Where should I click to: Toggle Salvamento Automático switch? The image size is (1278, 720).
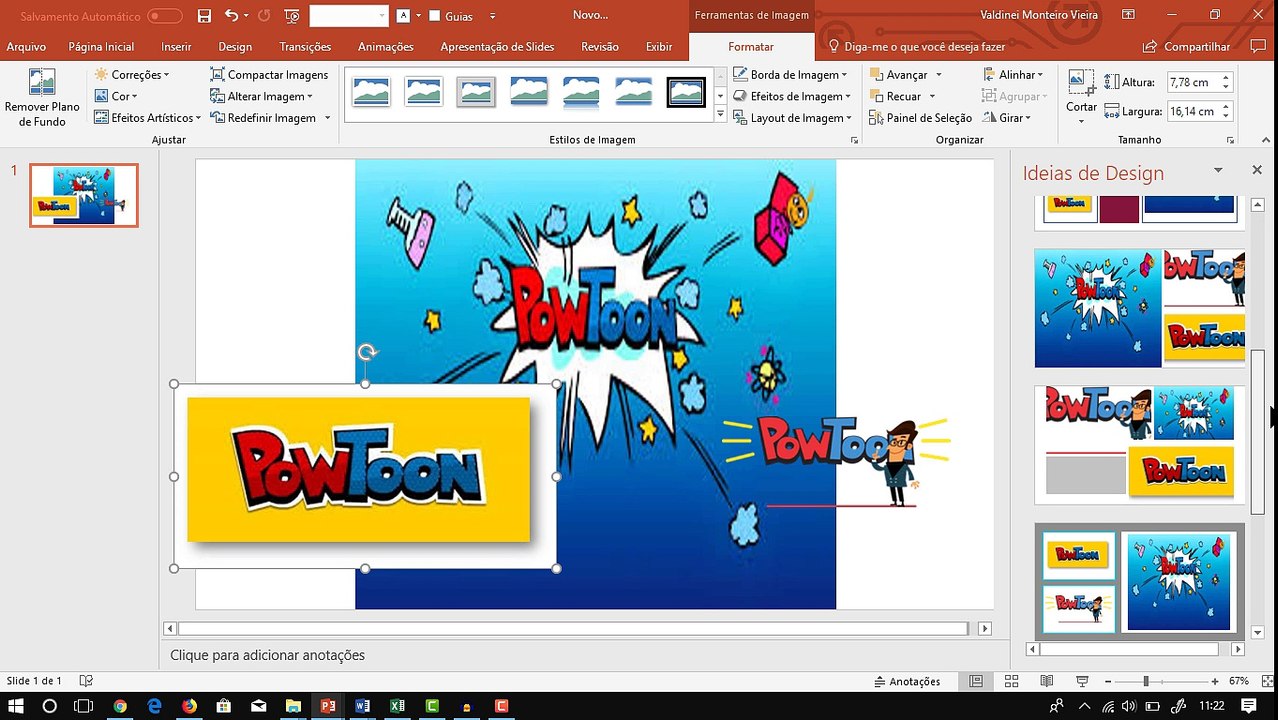click(164, 16)
